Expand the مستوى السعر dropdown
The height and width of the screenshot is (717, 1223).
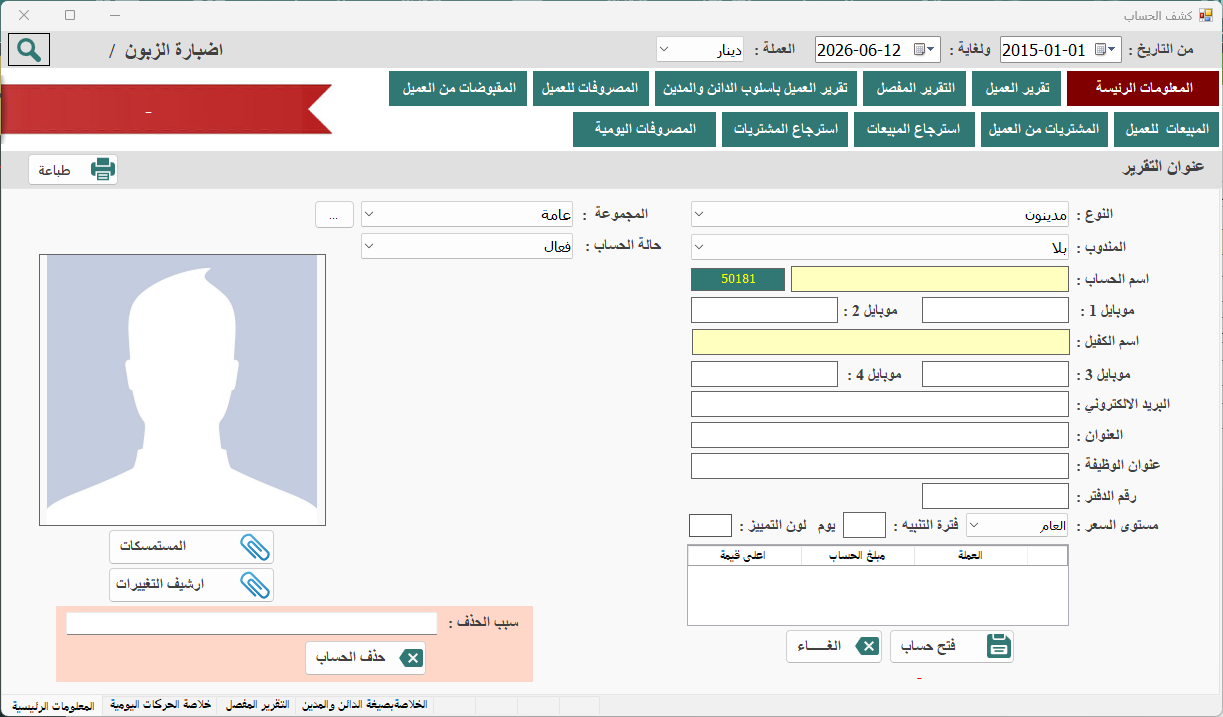(975, 525)
